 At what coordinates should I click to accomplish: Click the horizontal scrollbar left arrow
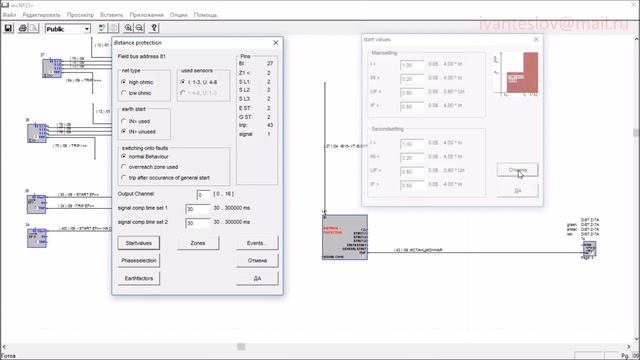(4, 347)
